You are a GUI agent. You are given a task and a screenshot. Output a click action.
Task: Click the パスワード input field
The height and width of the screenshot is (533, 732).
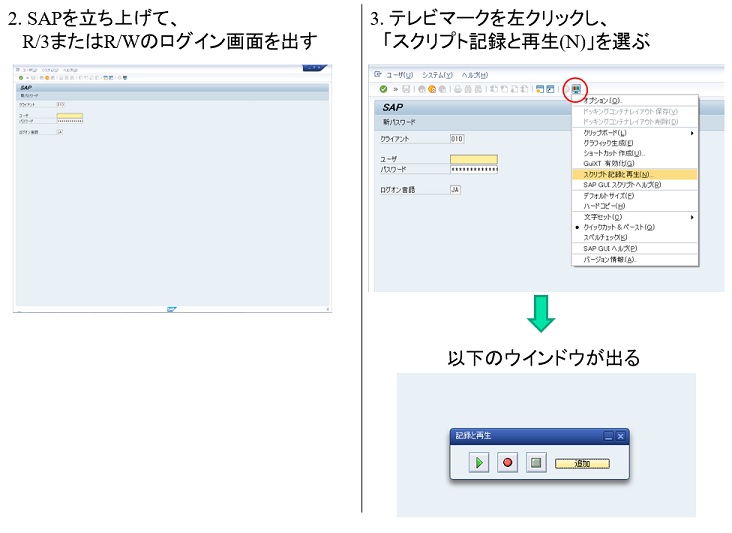(x=474, y=169)
